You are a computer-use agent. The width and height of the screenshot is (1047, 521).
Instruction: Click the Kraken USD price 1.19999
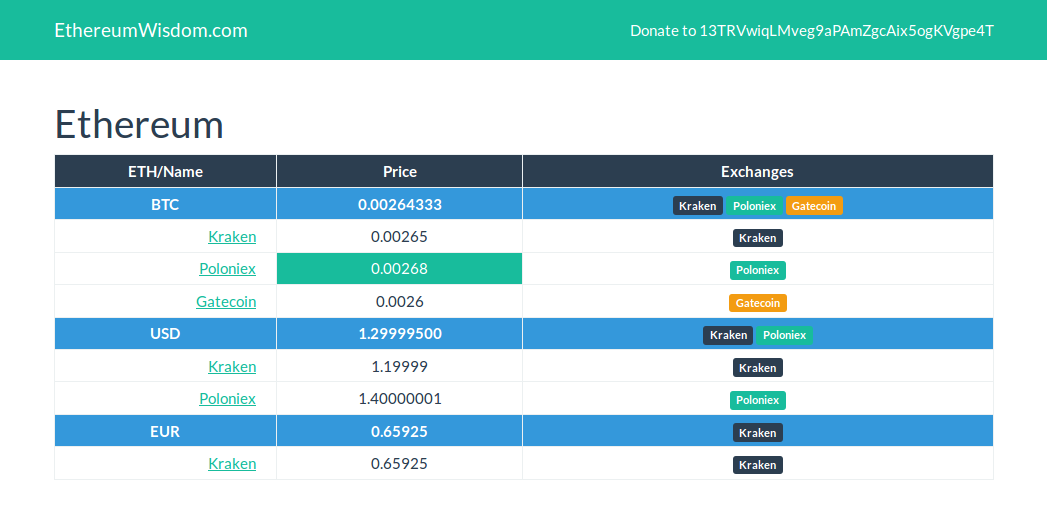pyautogui.click(x=399, y=366)
